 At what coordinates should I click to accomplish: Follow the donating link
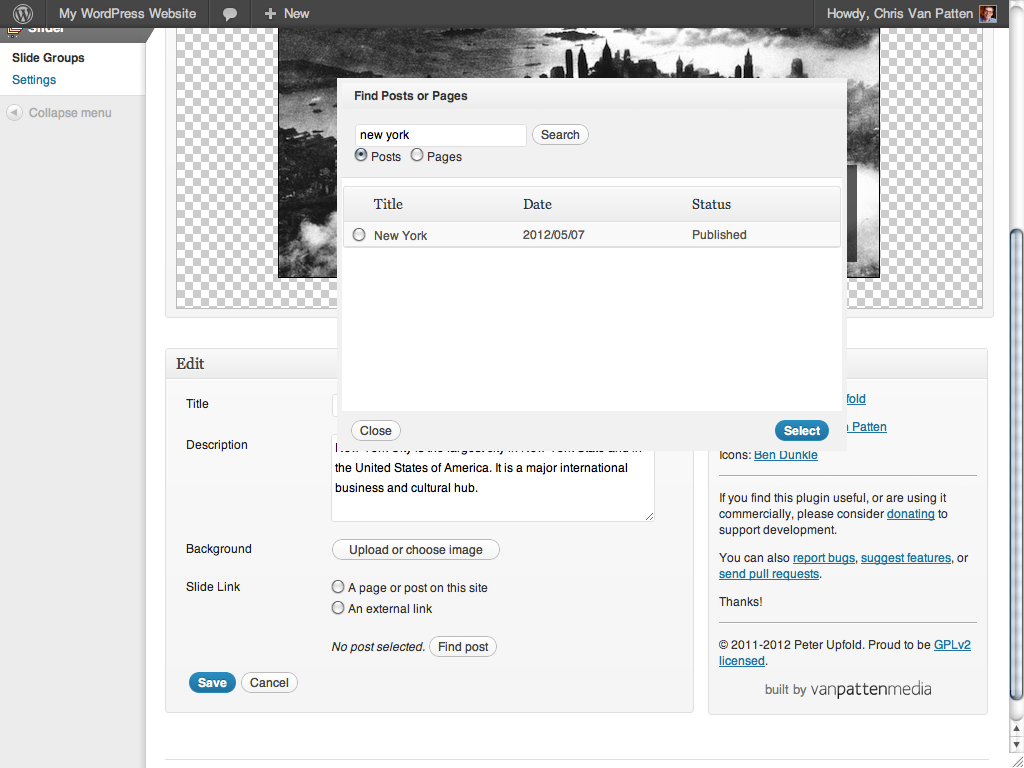click(x=910, y=514)
